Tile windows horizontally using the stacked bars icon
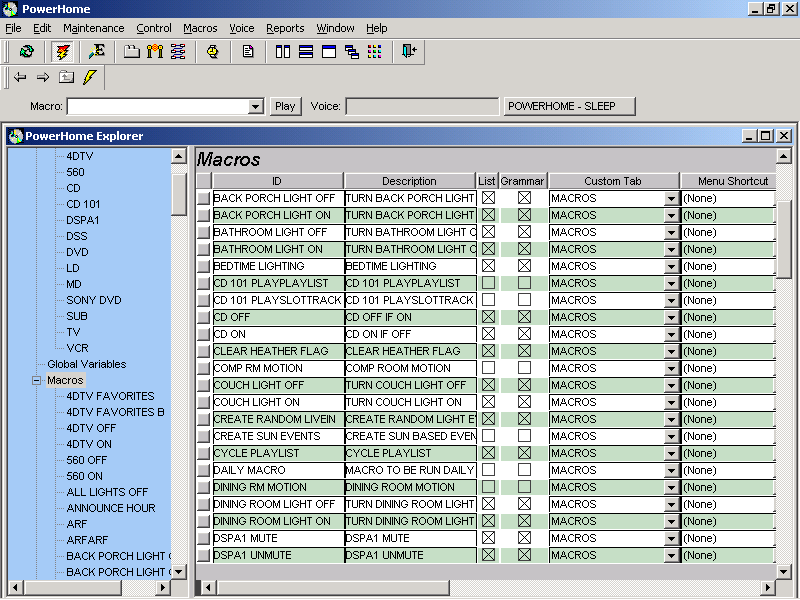The image size is (800, 600). pyautogui.click(x=306, y=52)
